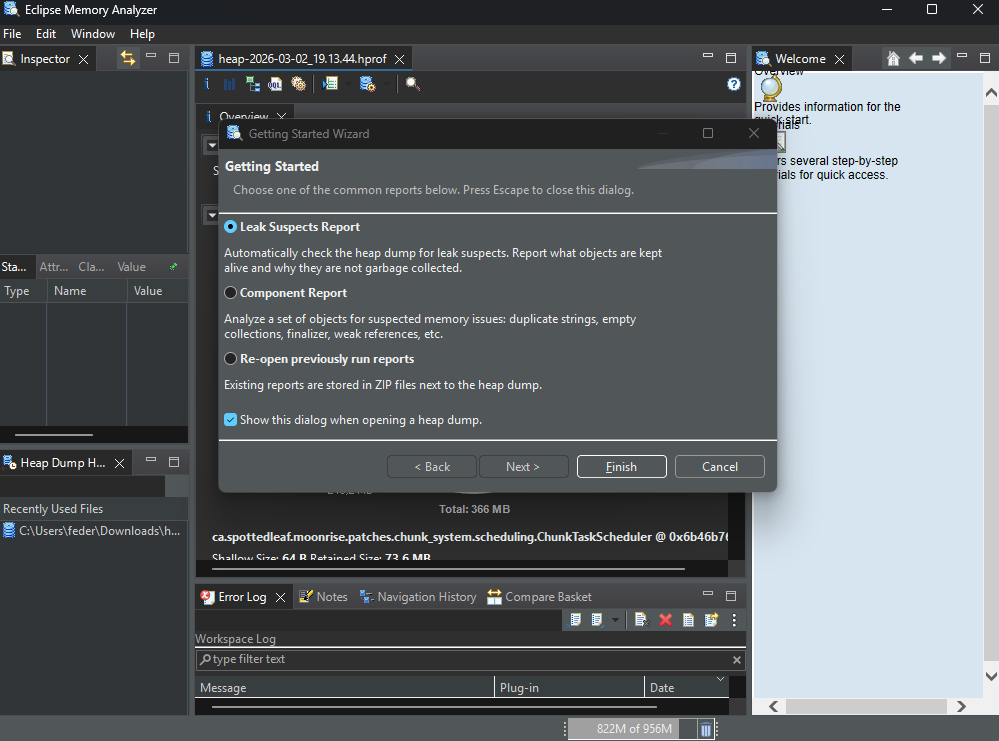This screenshot has height=741, width=999.
Task: Click the Home icon in the Welcome panel
Action: pos(893,59)
